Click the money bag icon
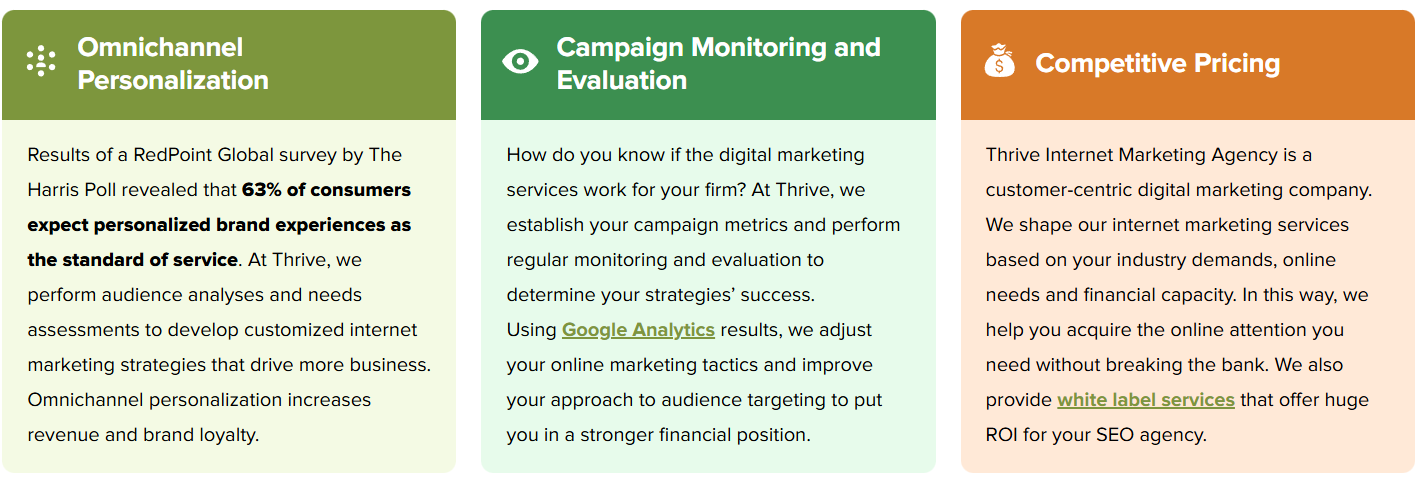The image size is (1425, 480). pyautogui.click(x=999, y=62)
